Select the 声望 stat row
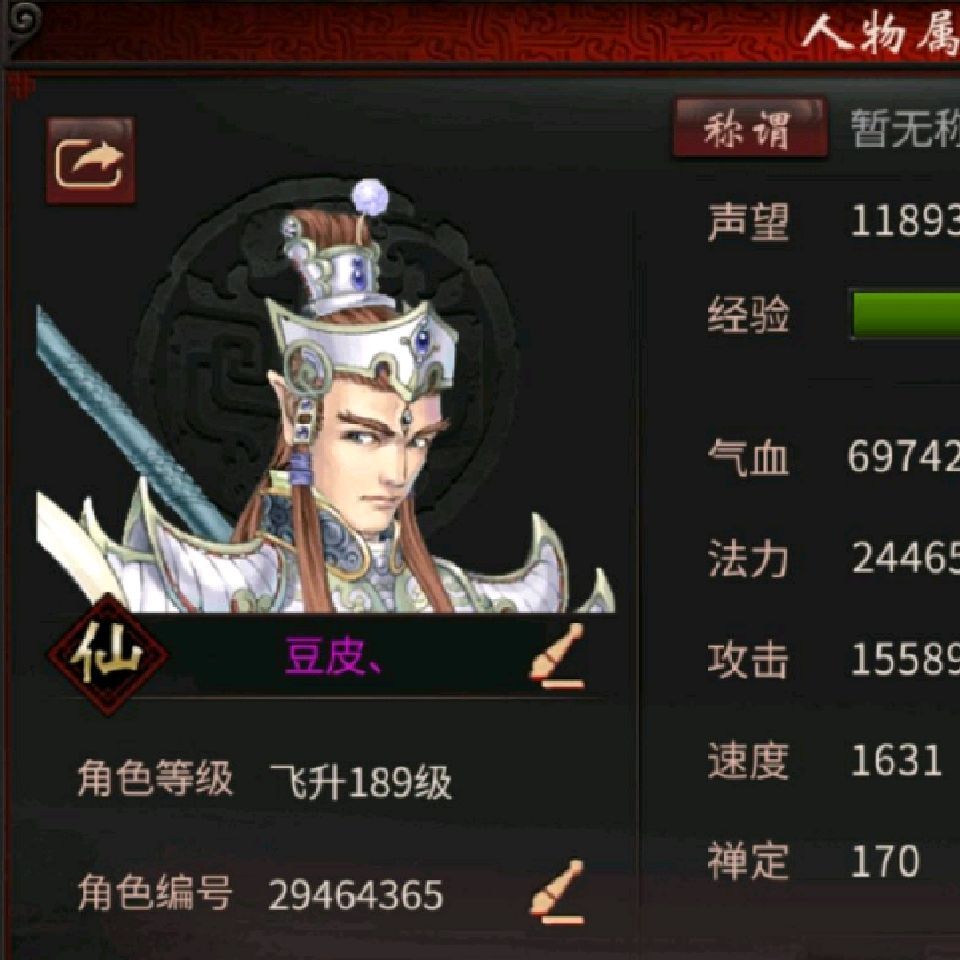 (833, 221)
